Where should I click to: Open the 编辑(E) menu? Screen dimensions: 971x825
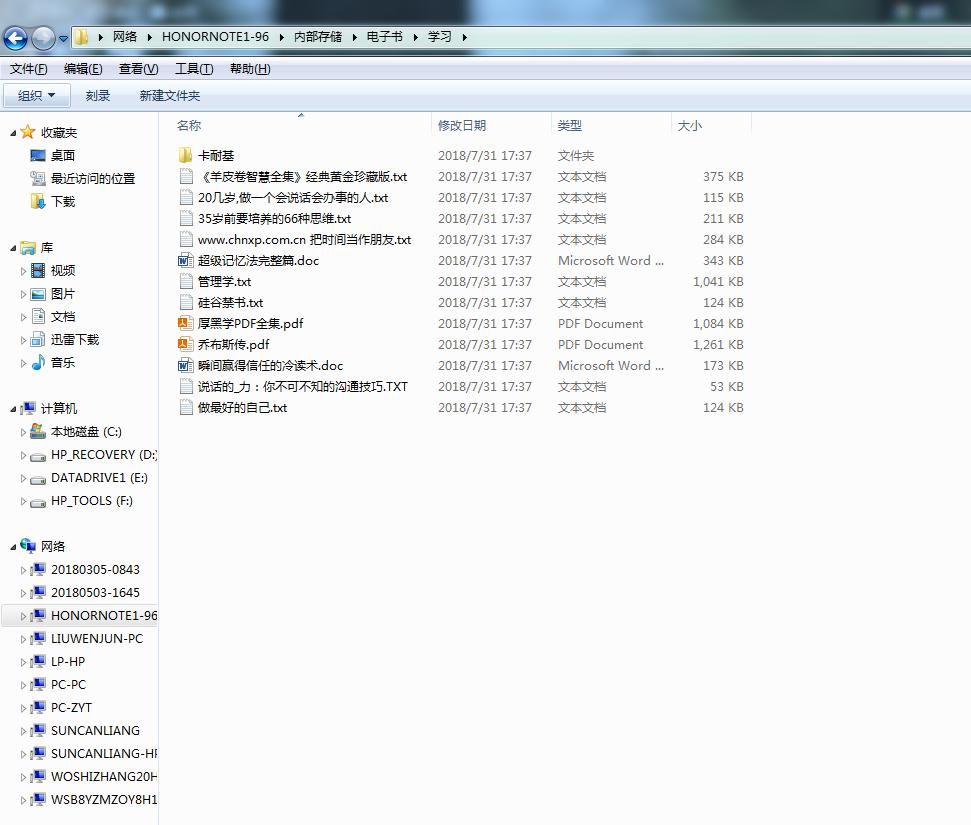(83, 69)
